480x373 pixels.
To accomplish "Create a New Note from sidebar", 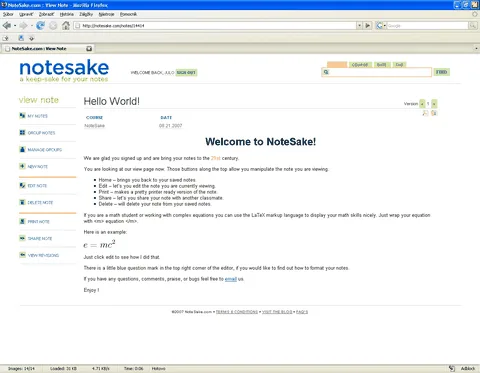I will pyautogui.click(x=37, y=166).
